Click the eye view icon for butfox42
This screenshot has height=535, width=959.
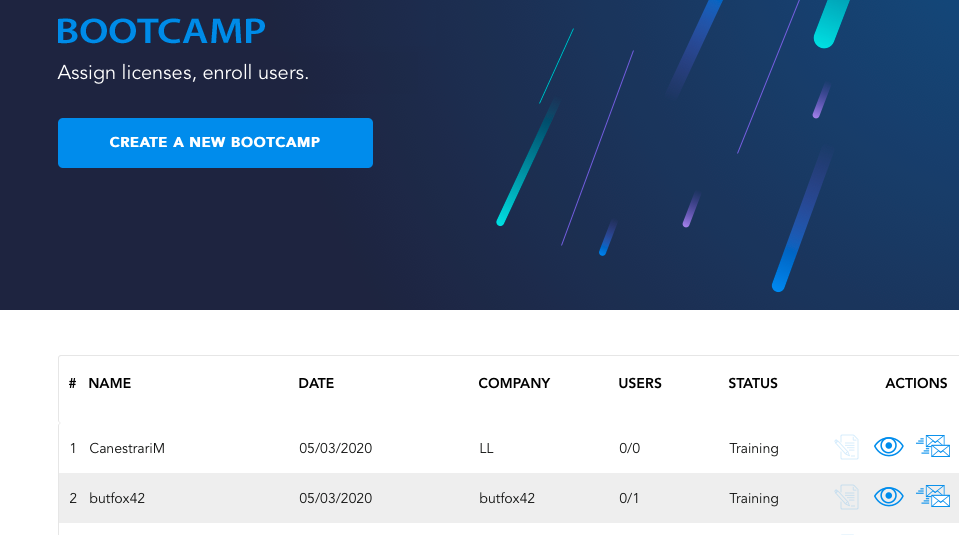pos(888,496)
